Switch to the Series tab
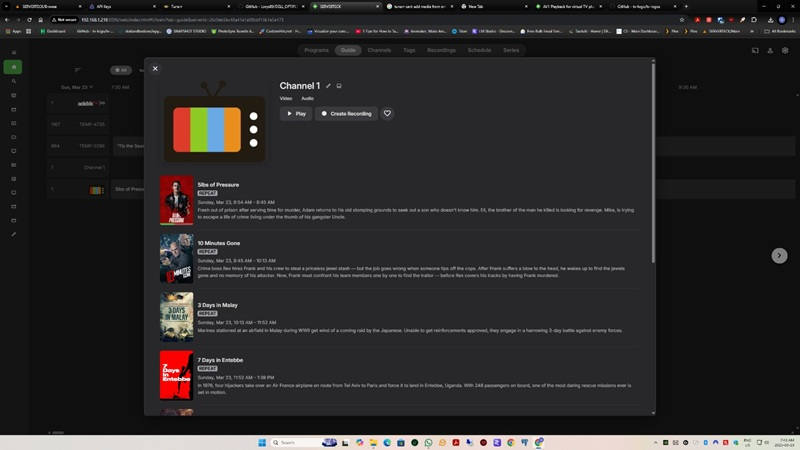The width and height of the screenshot is (800, 450). pos(511,50)
